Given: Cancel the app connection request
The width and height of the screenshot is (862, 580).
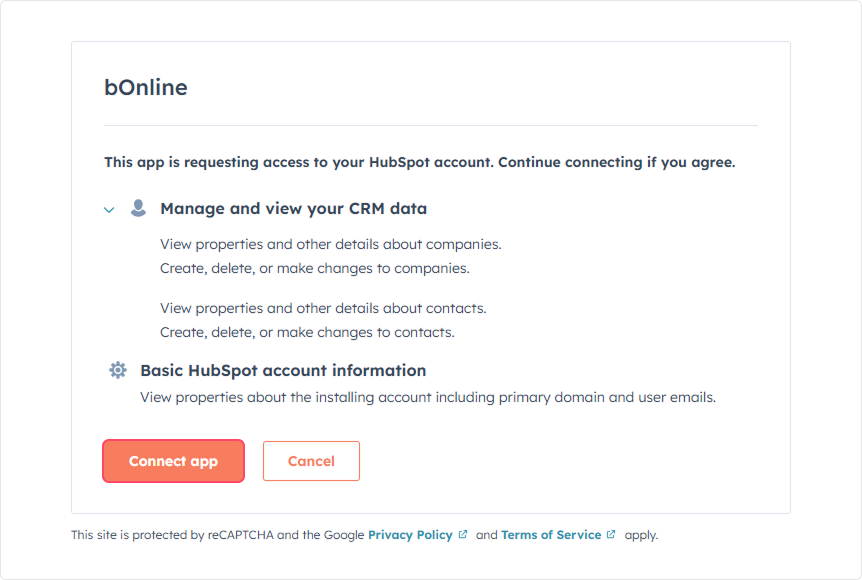Looking at the screenshot, I should pos(311,461).
